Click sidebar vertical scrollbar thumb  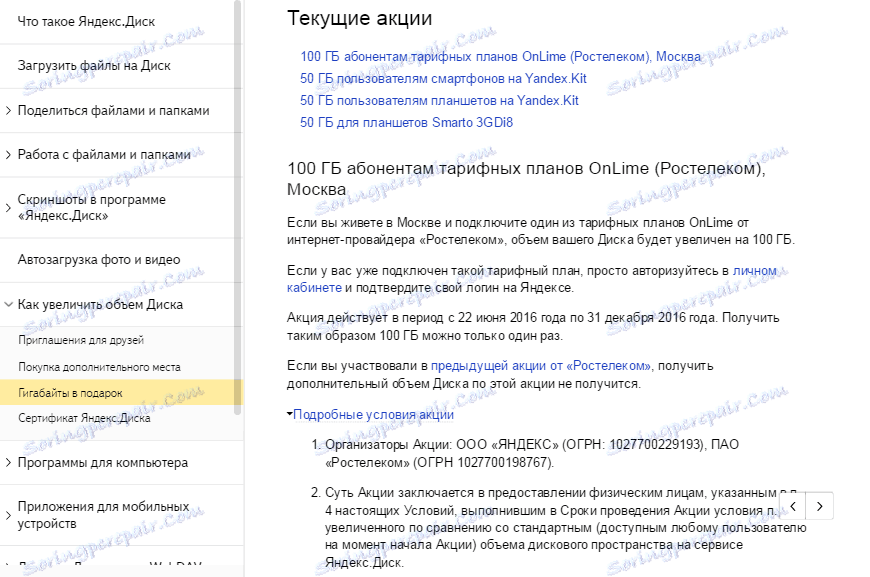point(237,208)
